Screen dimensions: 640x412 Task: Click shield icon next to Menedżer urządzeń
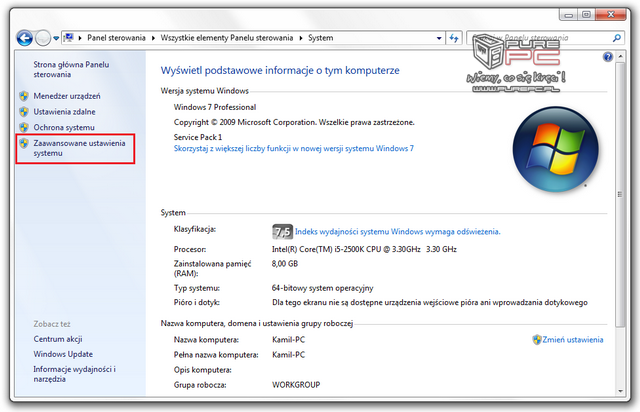click(24, 96)
